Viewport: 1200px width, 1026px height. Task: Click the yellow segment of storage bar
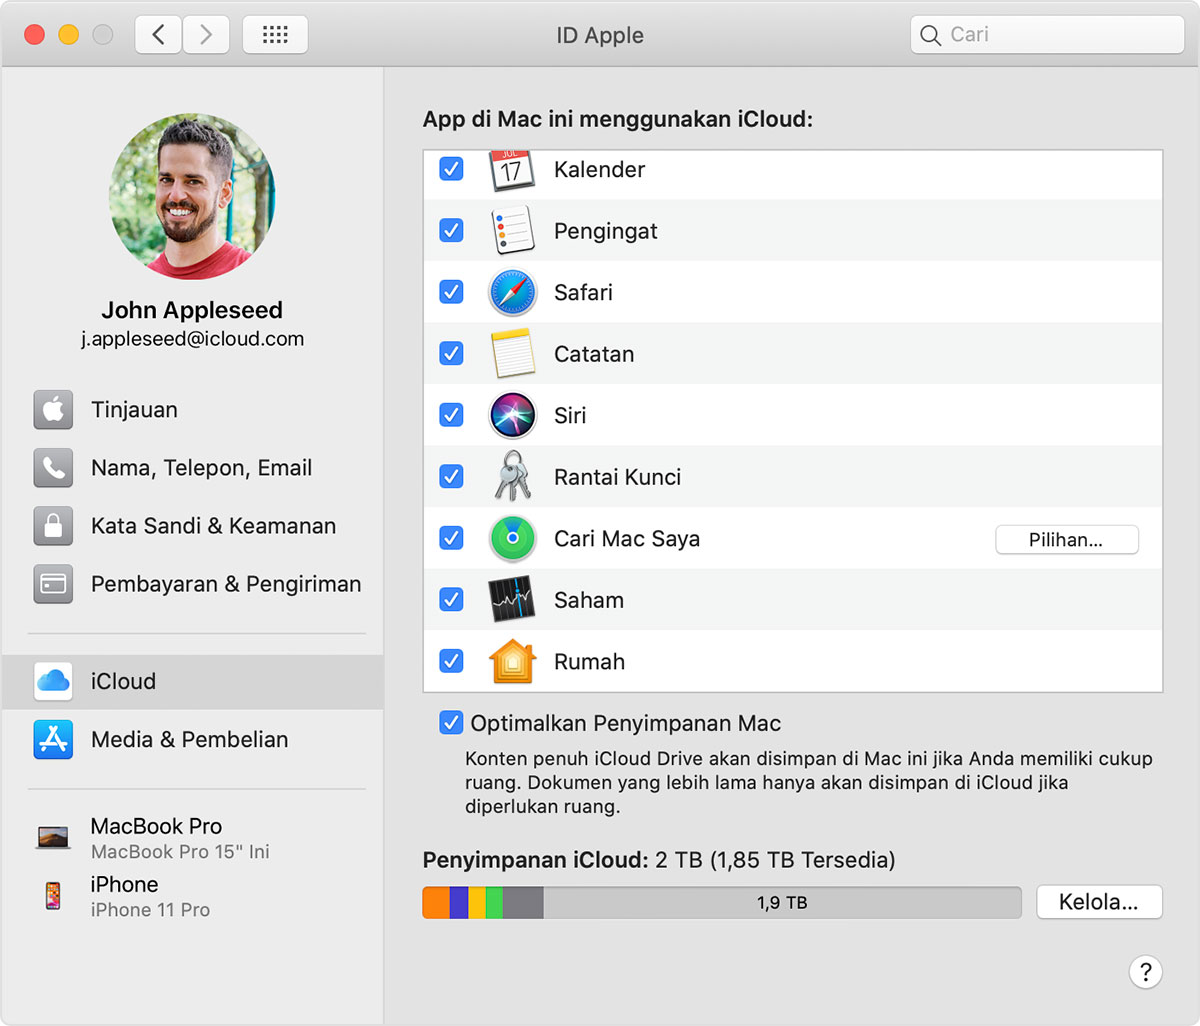coord(477,902)
